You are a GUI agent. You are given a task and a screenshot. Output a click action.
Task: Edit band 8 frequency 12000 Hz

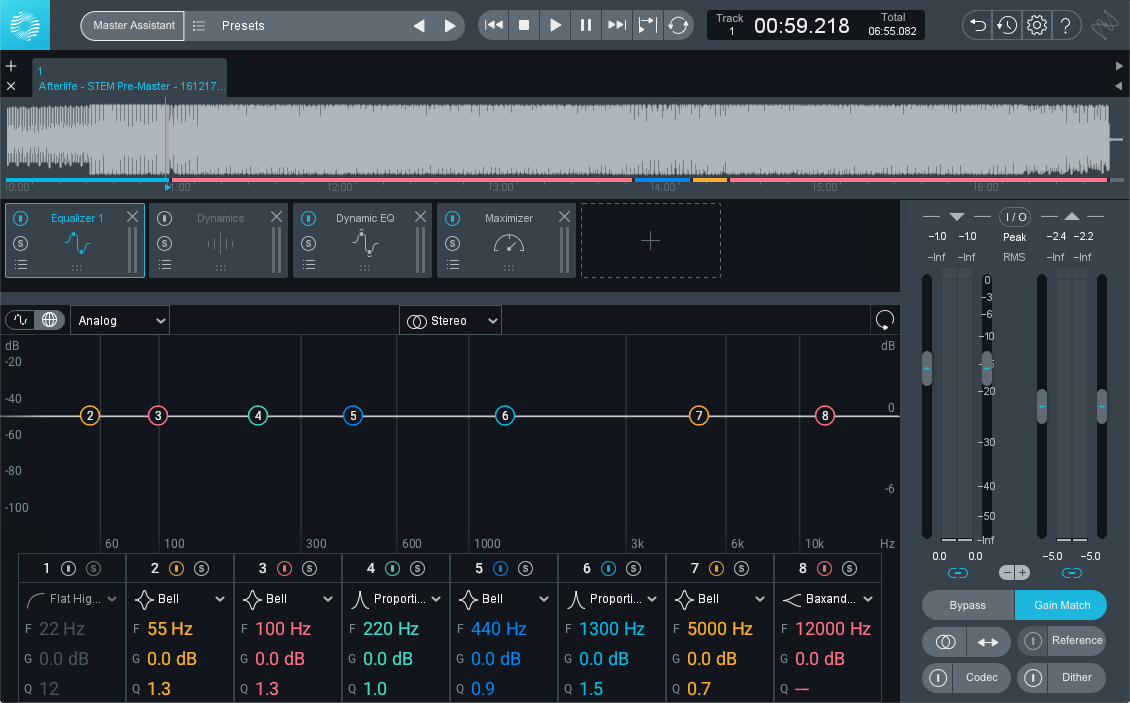(x=833, y=629)
